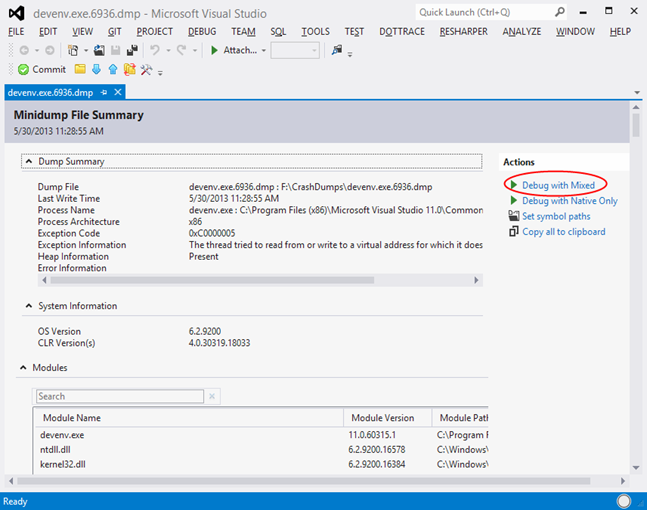647x510 pixels.
Task: Open the empty solution configurations dropdown
Action: tap(295, 50)
